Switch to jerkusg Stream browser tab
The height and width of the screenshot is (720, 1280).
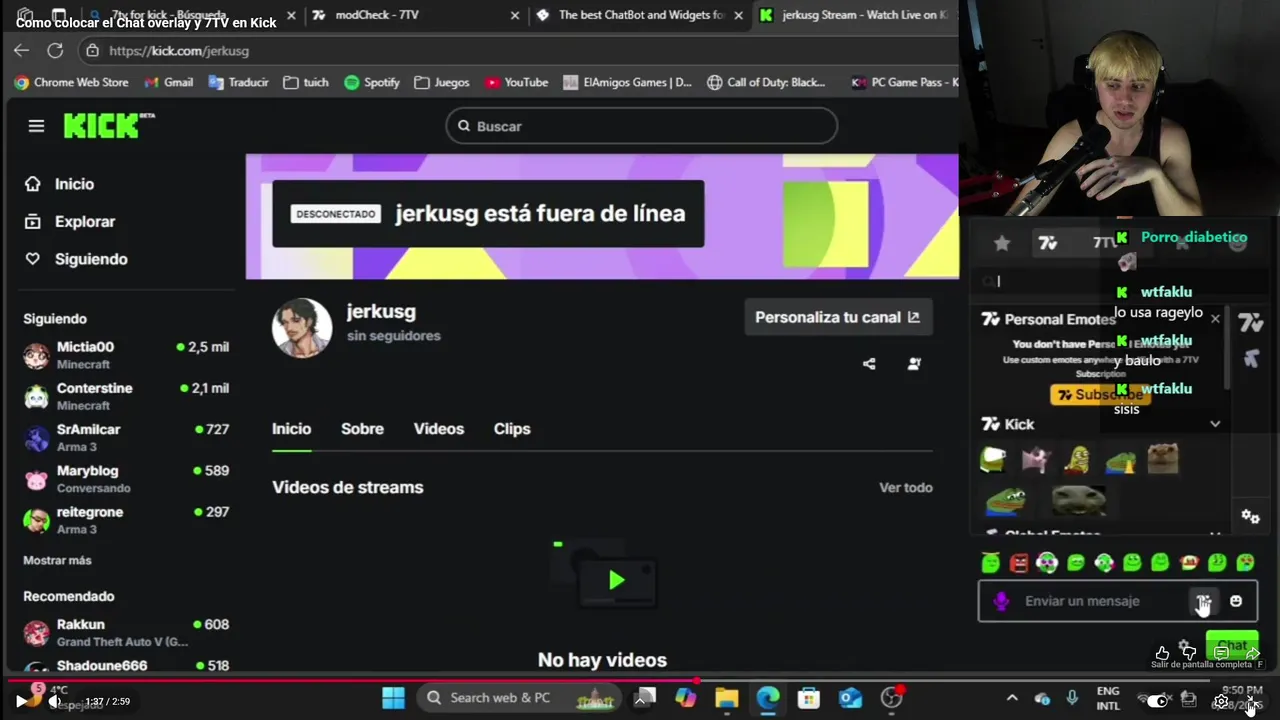(x=855, y=15)
